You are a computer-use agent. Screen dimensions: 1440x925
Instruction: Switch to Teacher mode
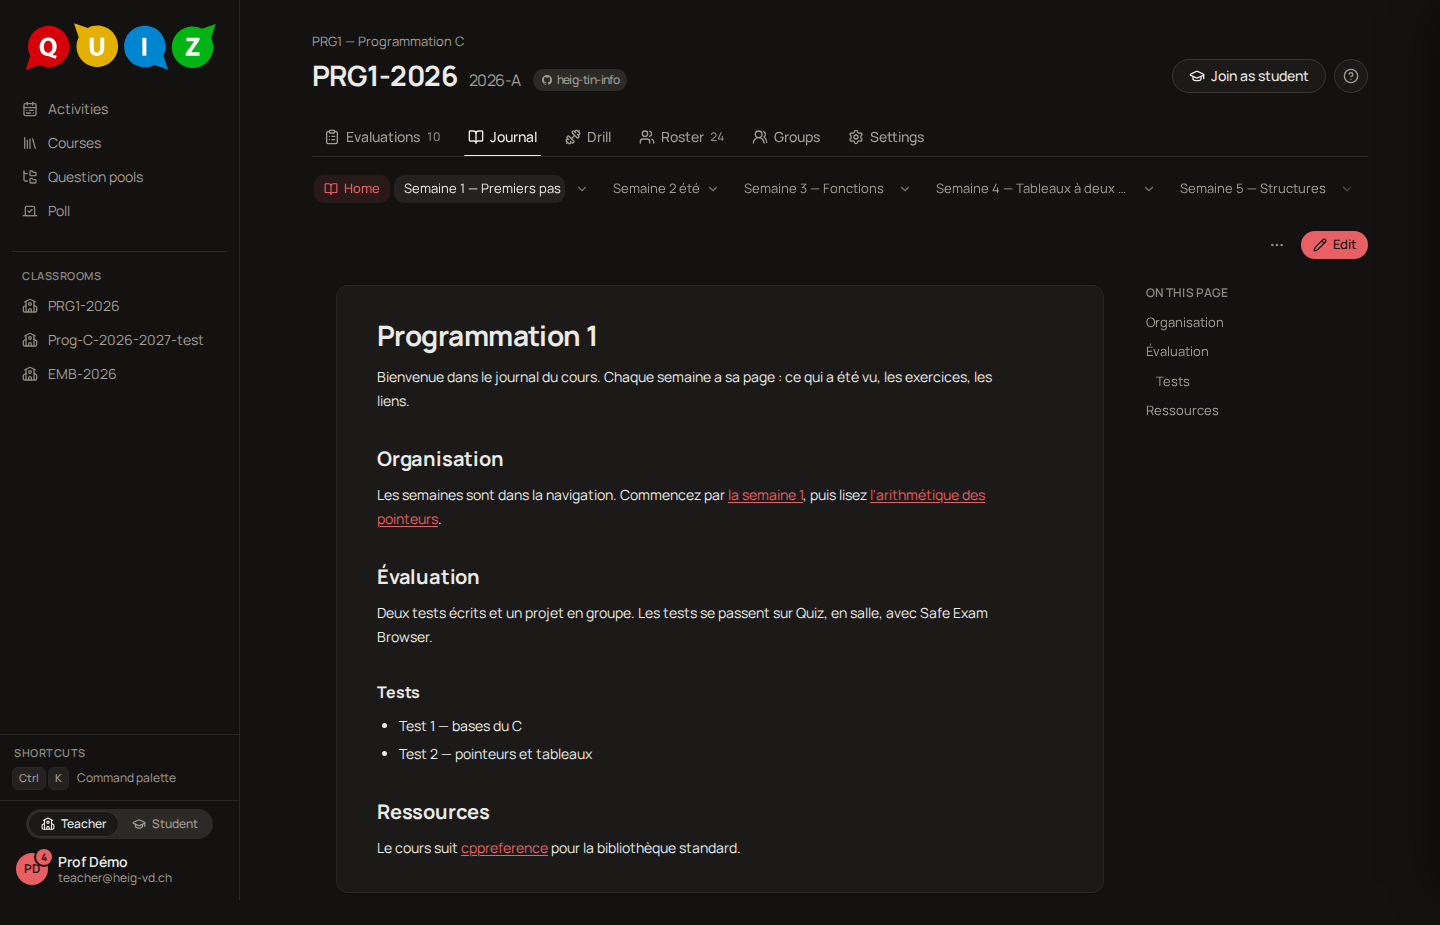[74, 824]
